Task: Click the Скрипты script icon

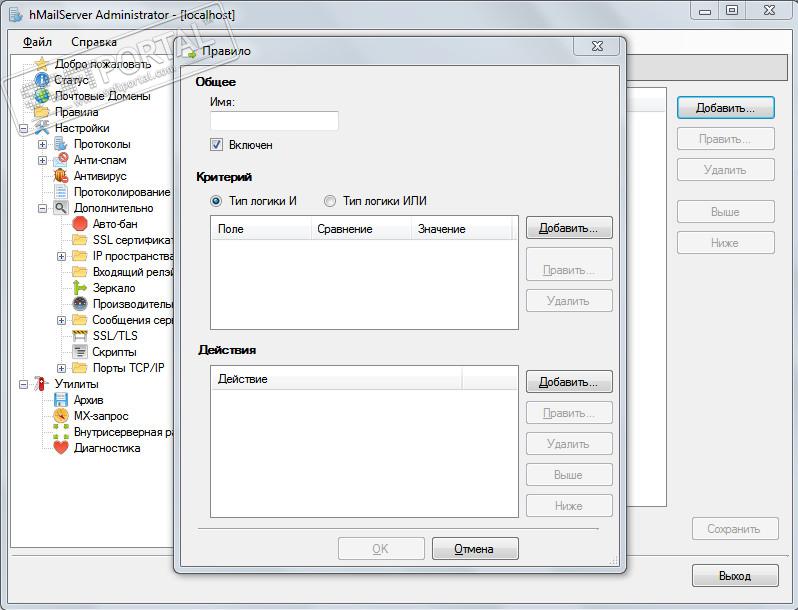Action: click(80, 352)
